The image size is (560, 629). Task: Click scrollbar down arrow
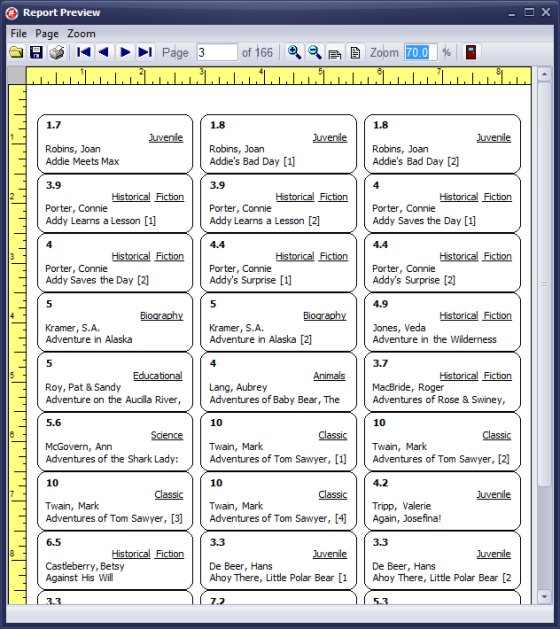coord(544,597)
